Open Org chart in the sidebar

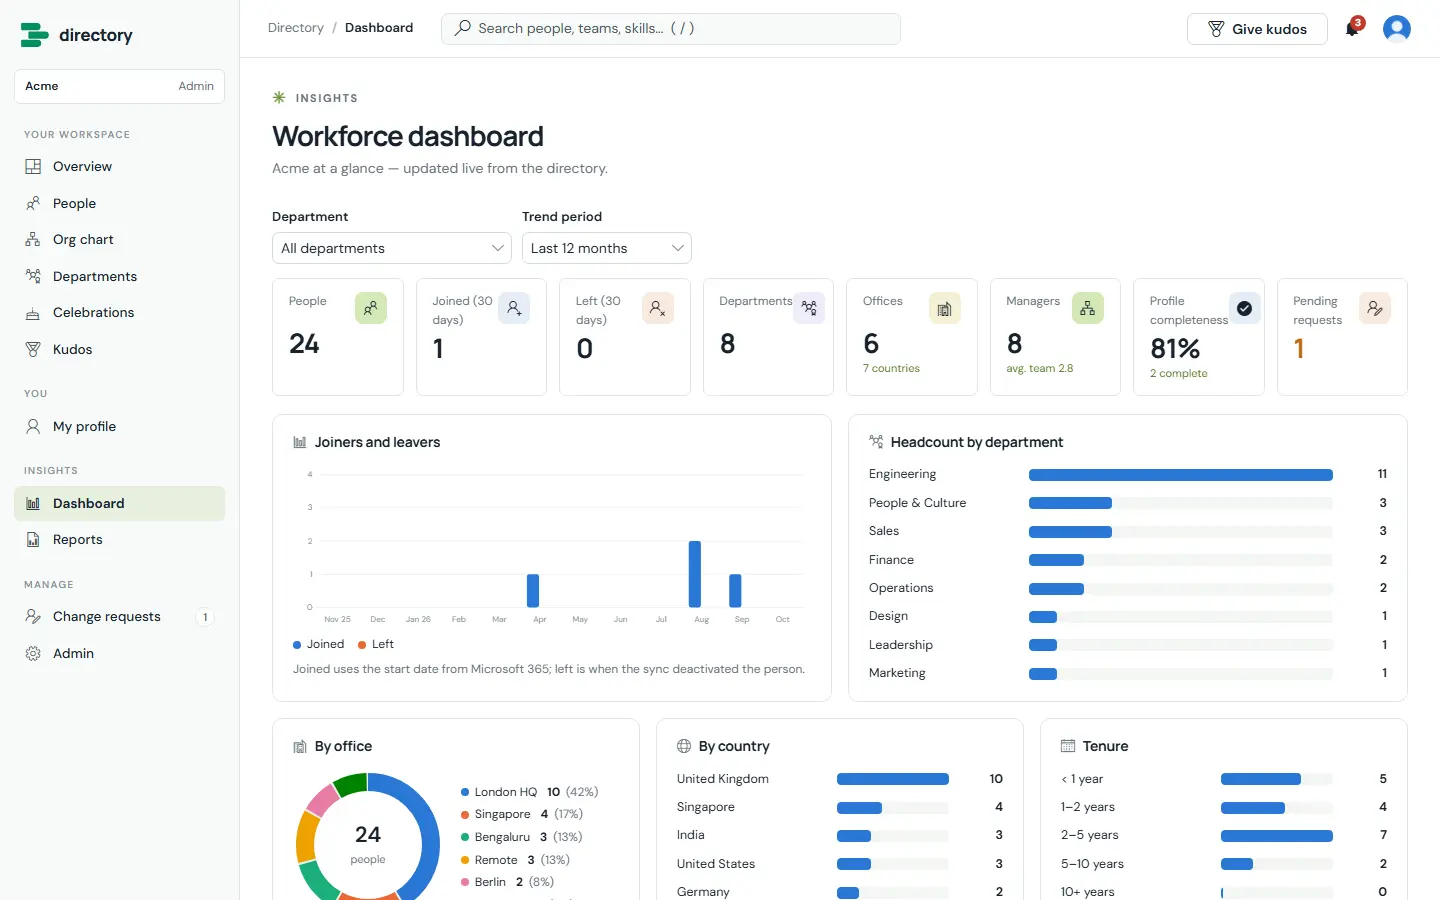click(119, 240)
